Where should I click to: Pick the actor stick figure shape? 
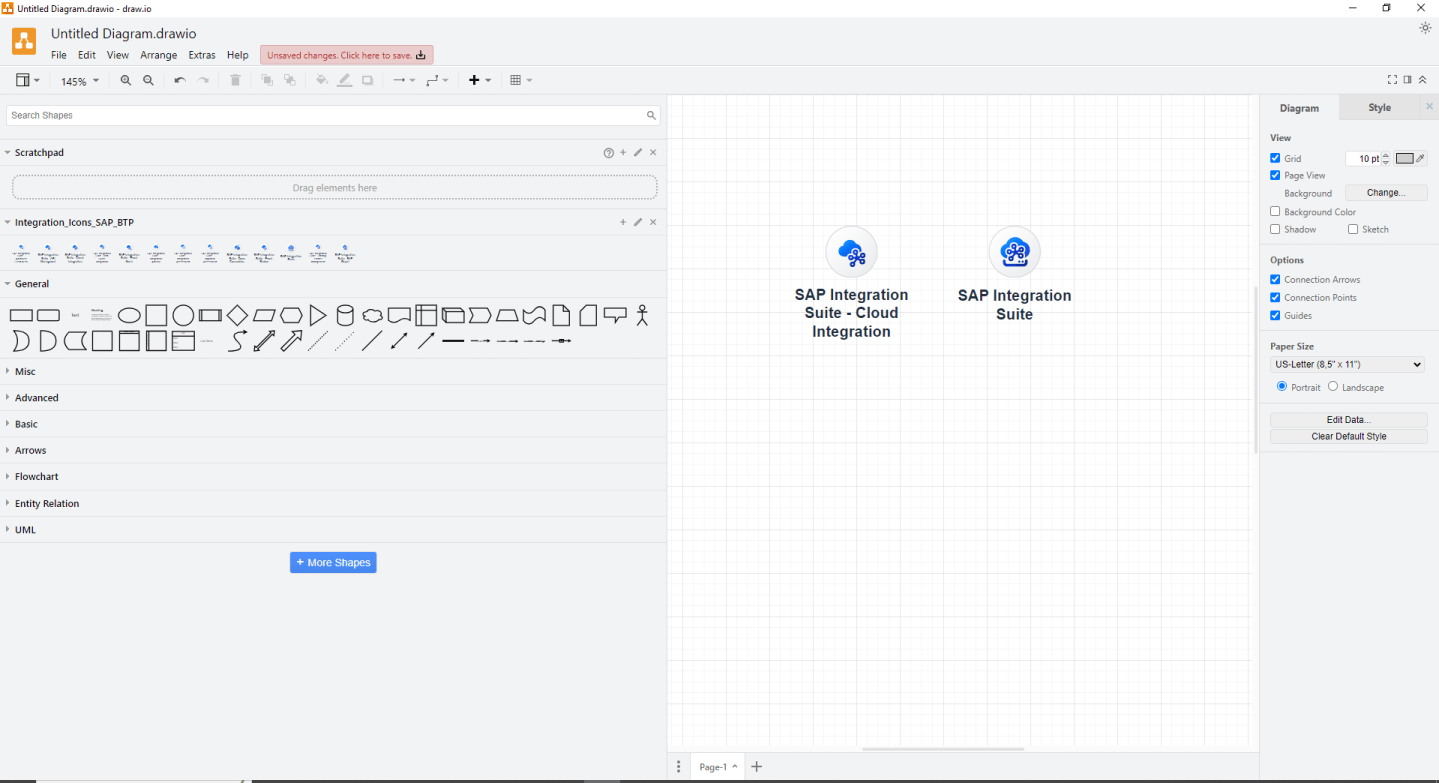[x=642, y=316]
